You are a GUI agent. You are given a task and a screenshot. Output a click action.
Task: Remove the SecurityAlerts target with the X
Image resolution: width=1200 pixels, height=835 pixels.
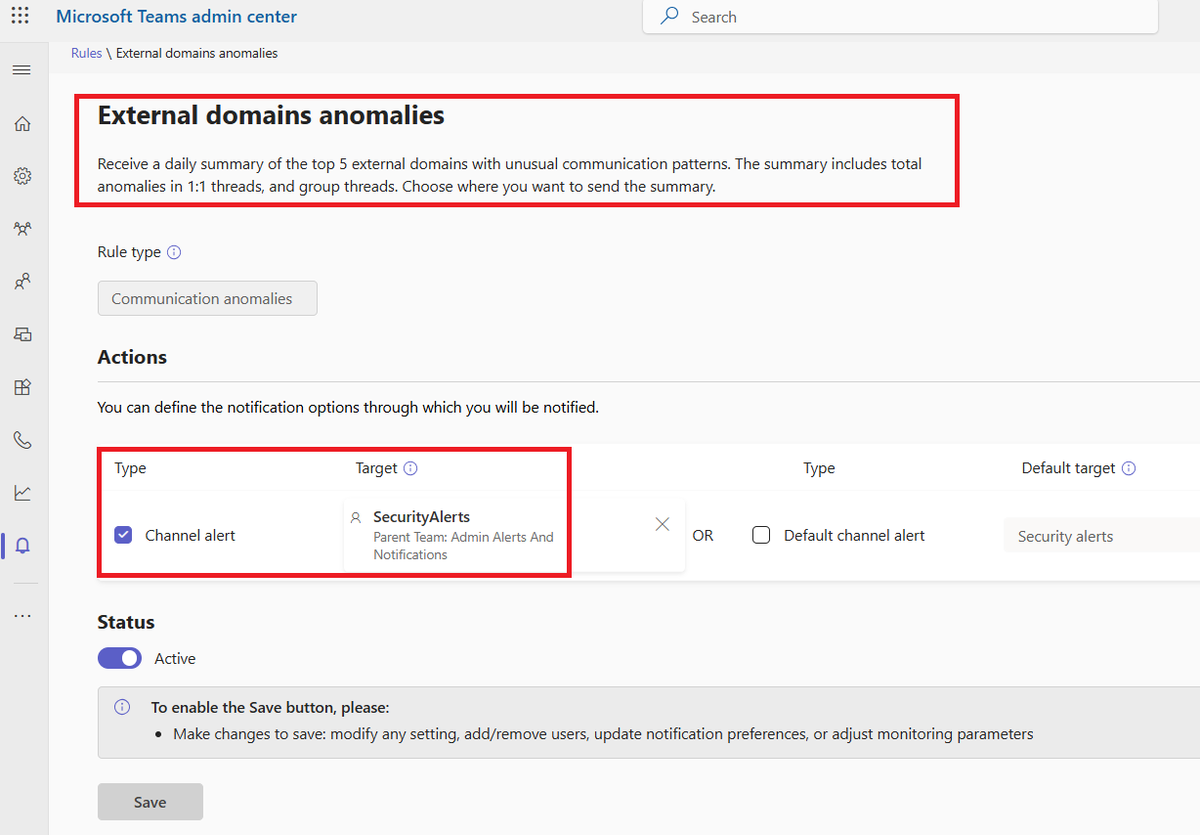tap(662, 524)
